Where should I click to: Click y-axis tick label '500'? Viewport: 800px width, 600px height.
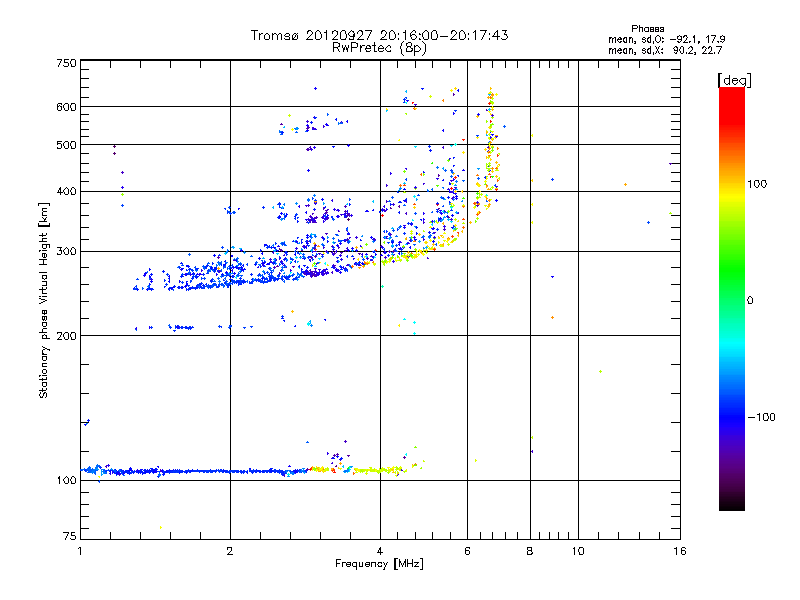(x=66, y=145)
